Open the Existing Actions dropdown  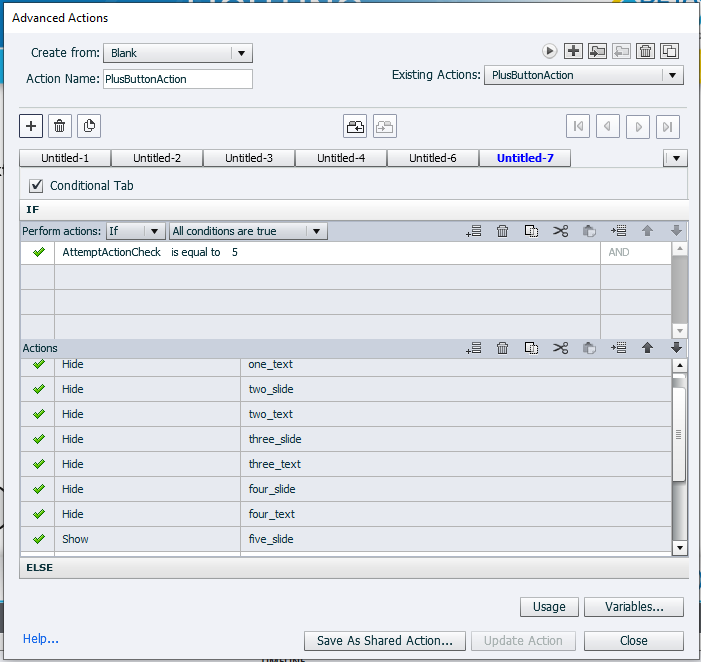click(x=583, y=75)
